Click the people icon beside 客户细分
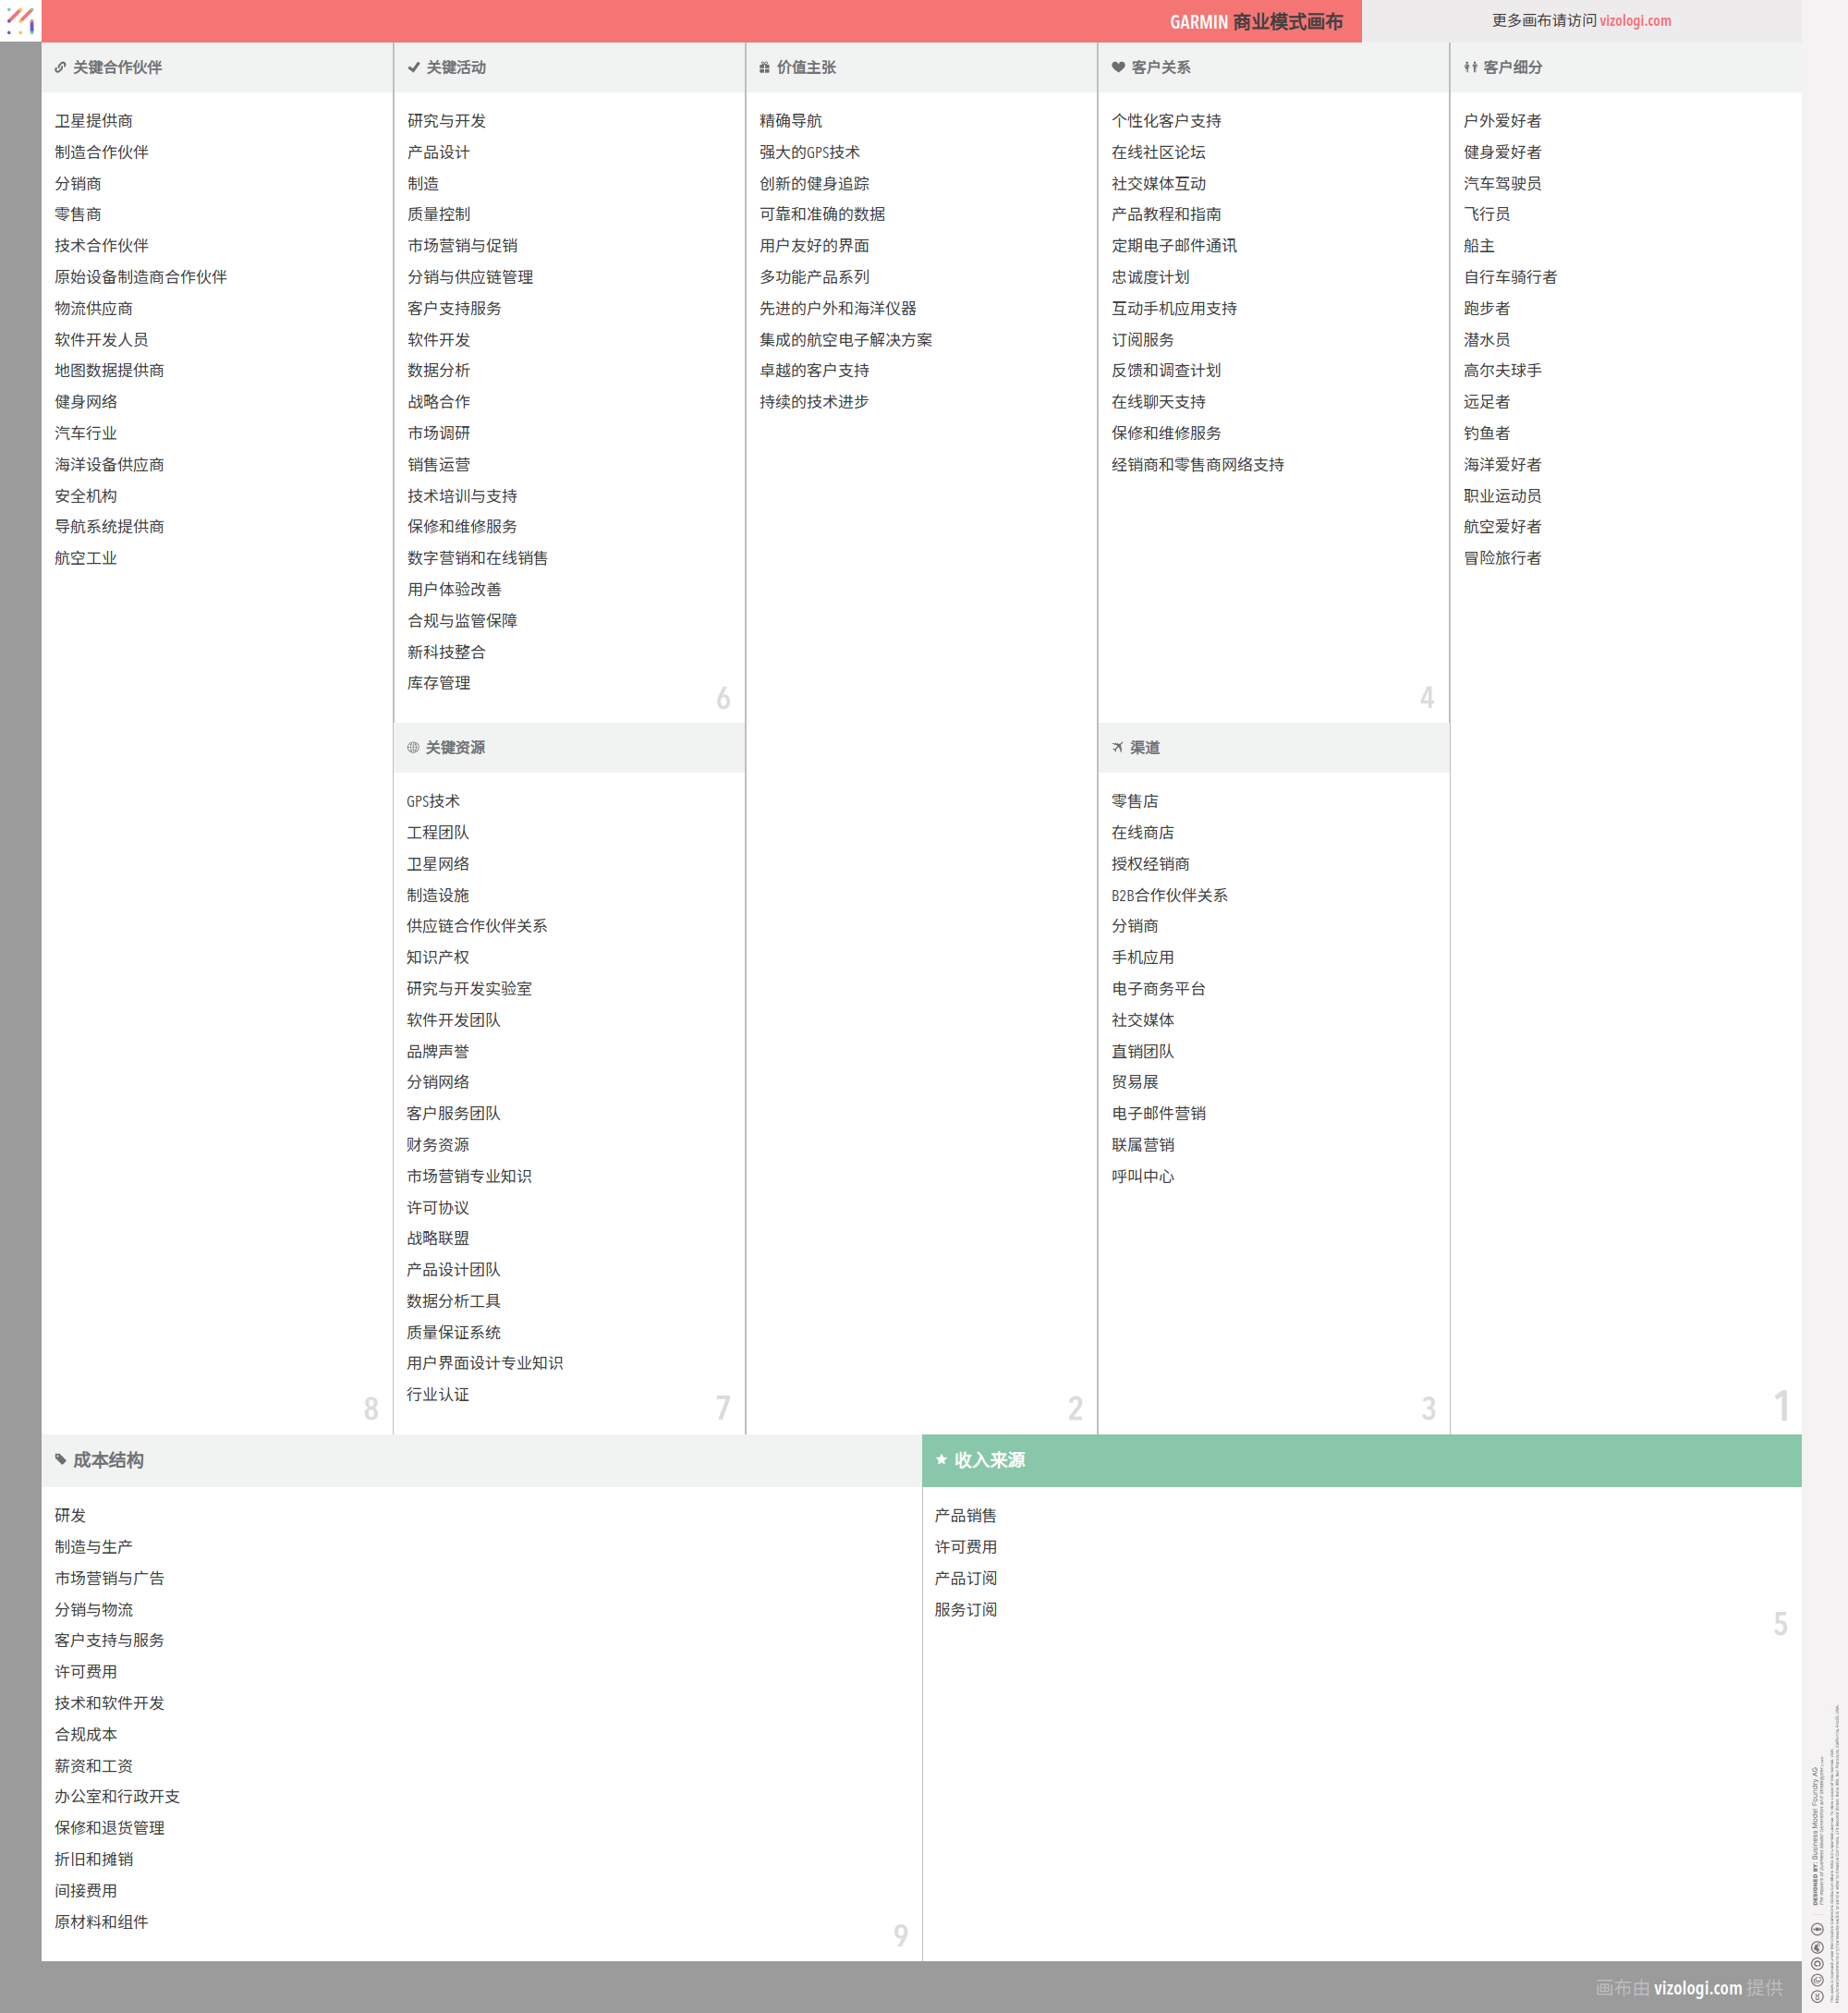 pos(1470,67)
